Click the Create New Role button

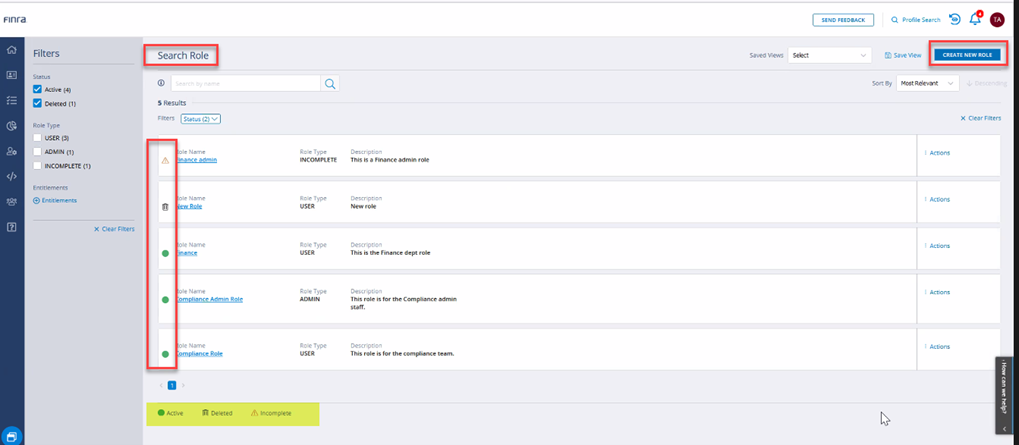coord(965,54)
